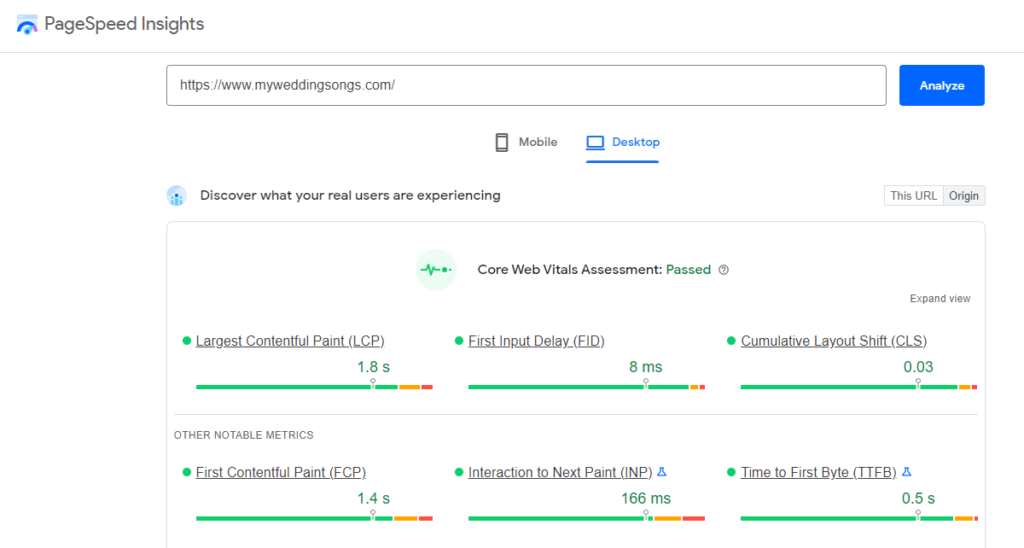Select the Origin toggle
1024x548 pixels.
tap(964, 196)
